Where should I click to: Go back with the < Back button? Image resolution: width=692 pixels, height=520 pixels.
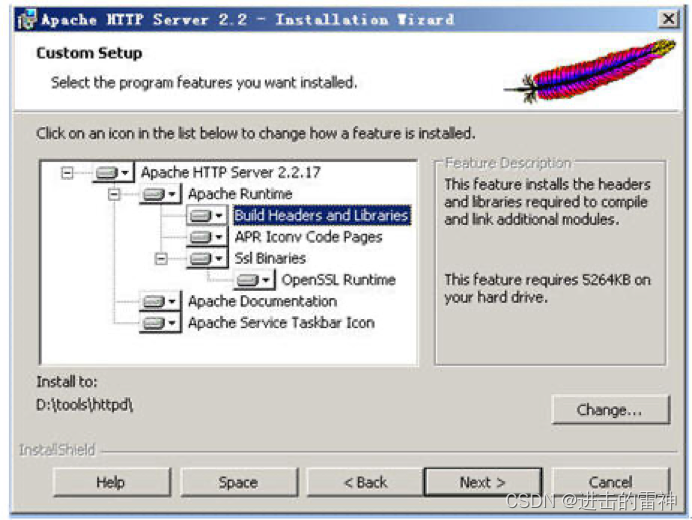[365, 482]
